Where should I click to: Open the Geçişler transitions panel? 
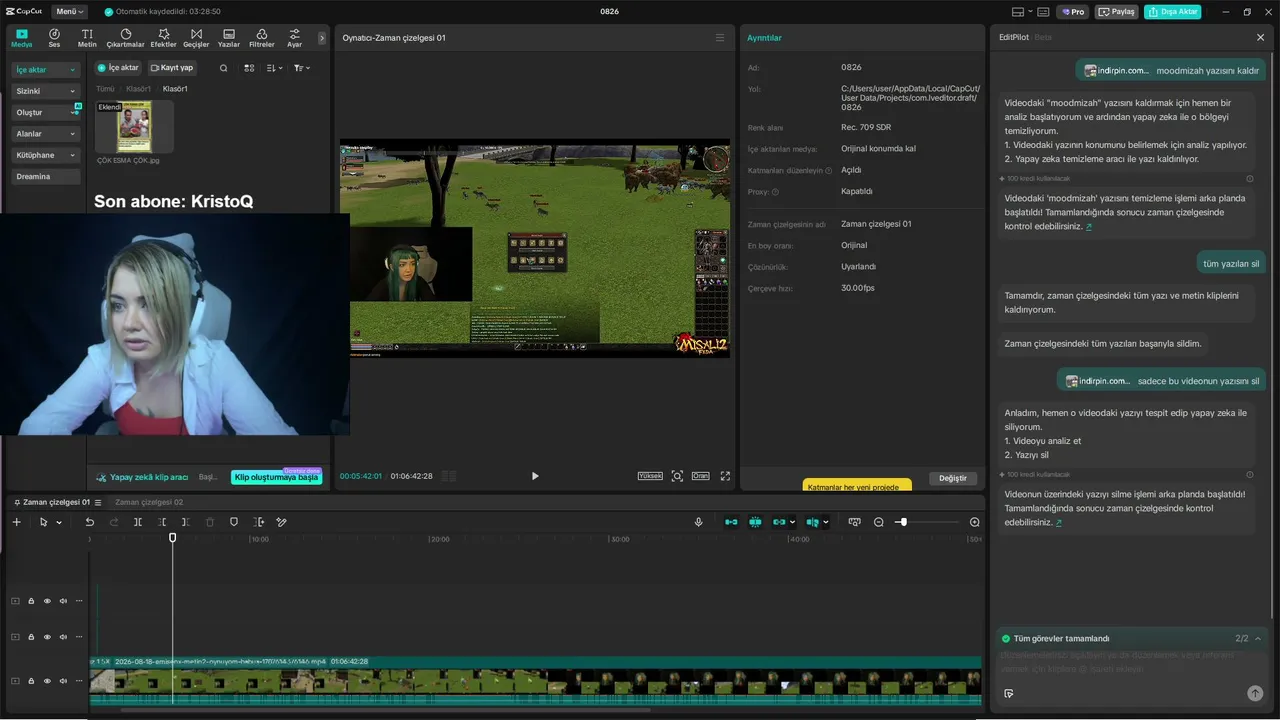(x=196, y=38)
